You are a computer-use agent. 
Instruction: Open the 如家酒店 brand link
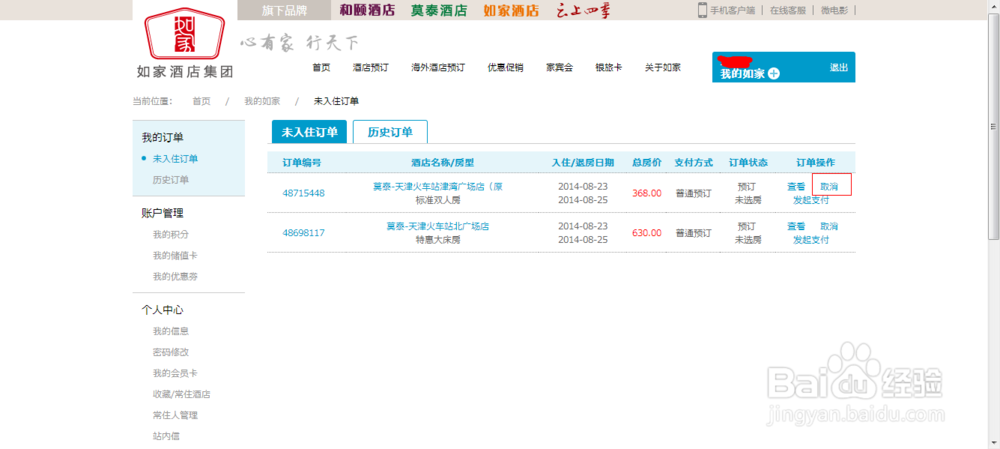pos(511,10)
